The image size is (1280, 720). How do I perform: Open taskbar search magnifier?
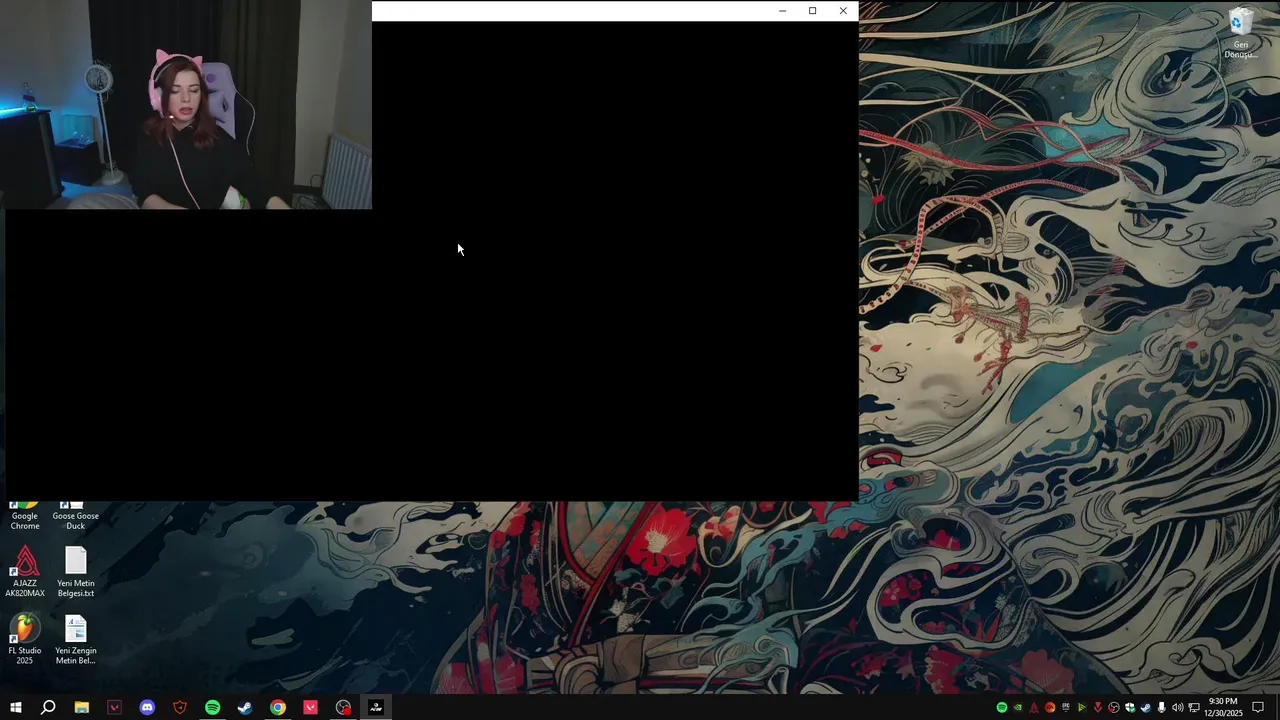pyautogui.click(x=48, y=707)
